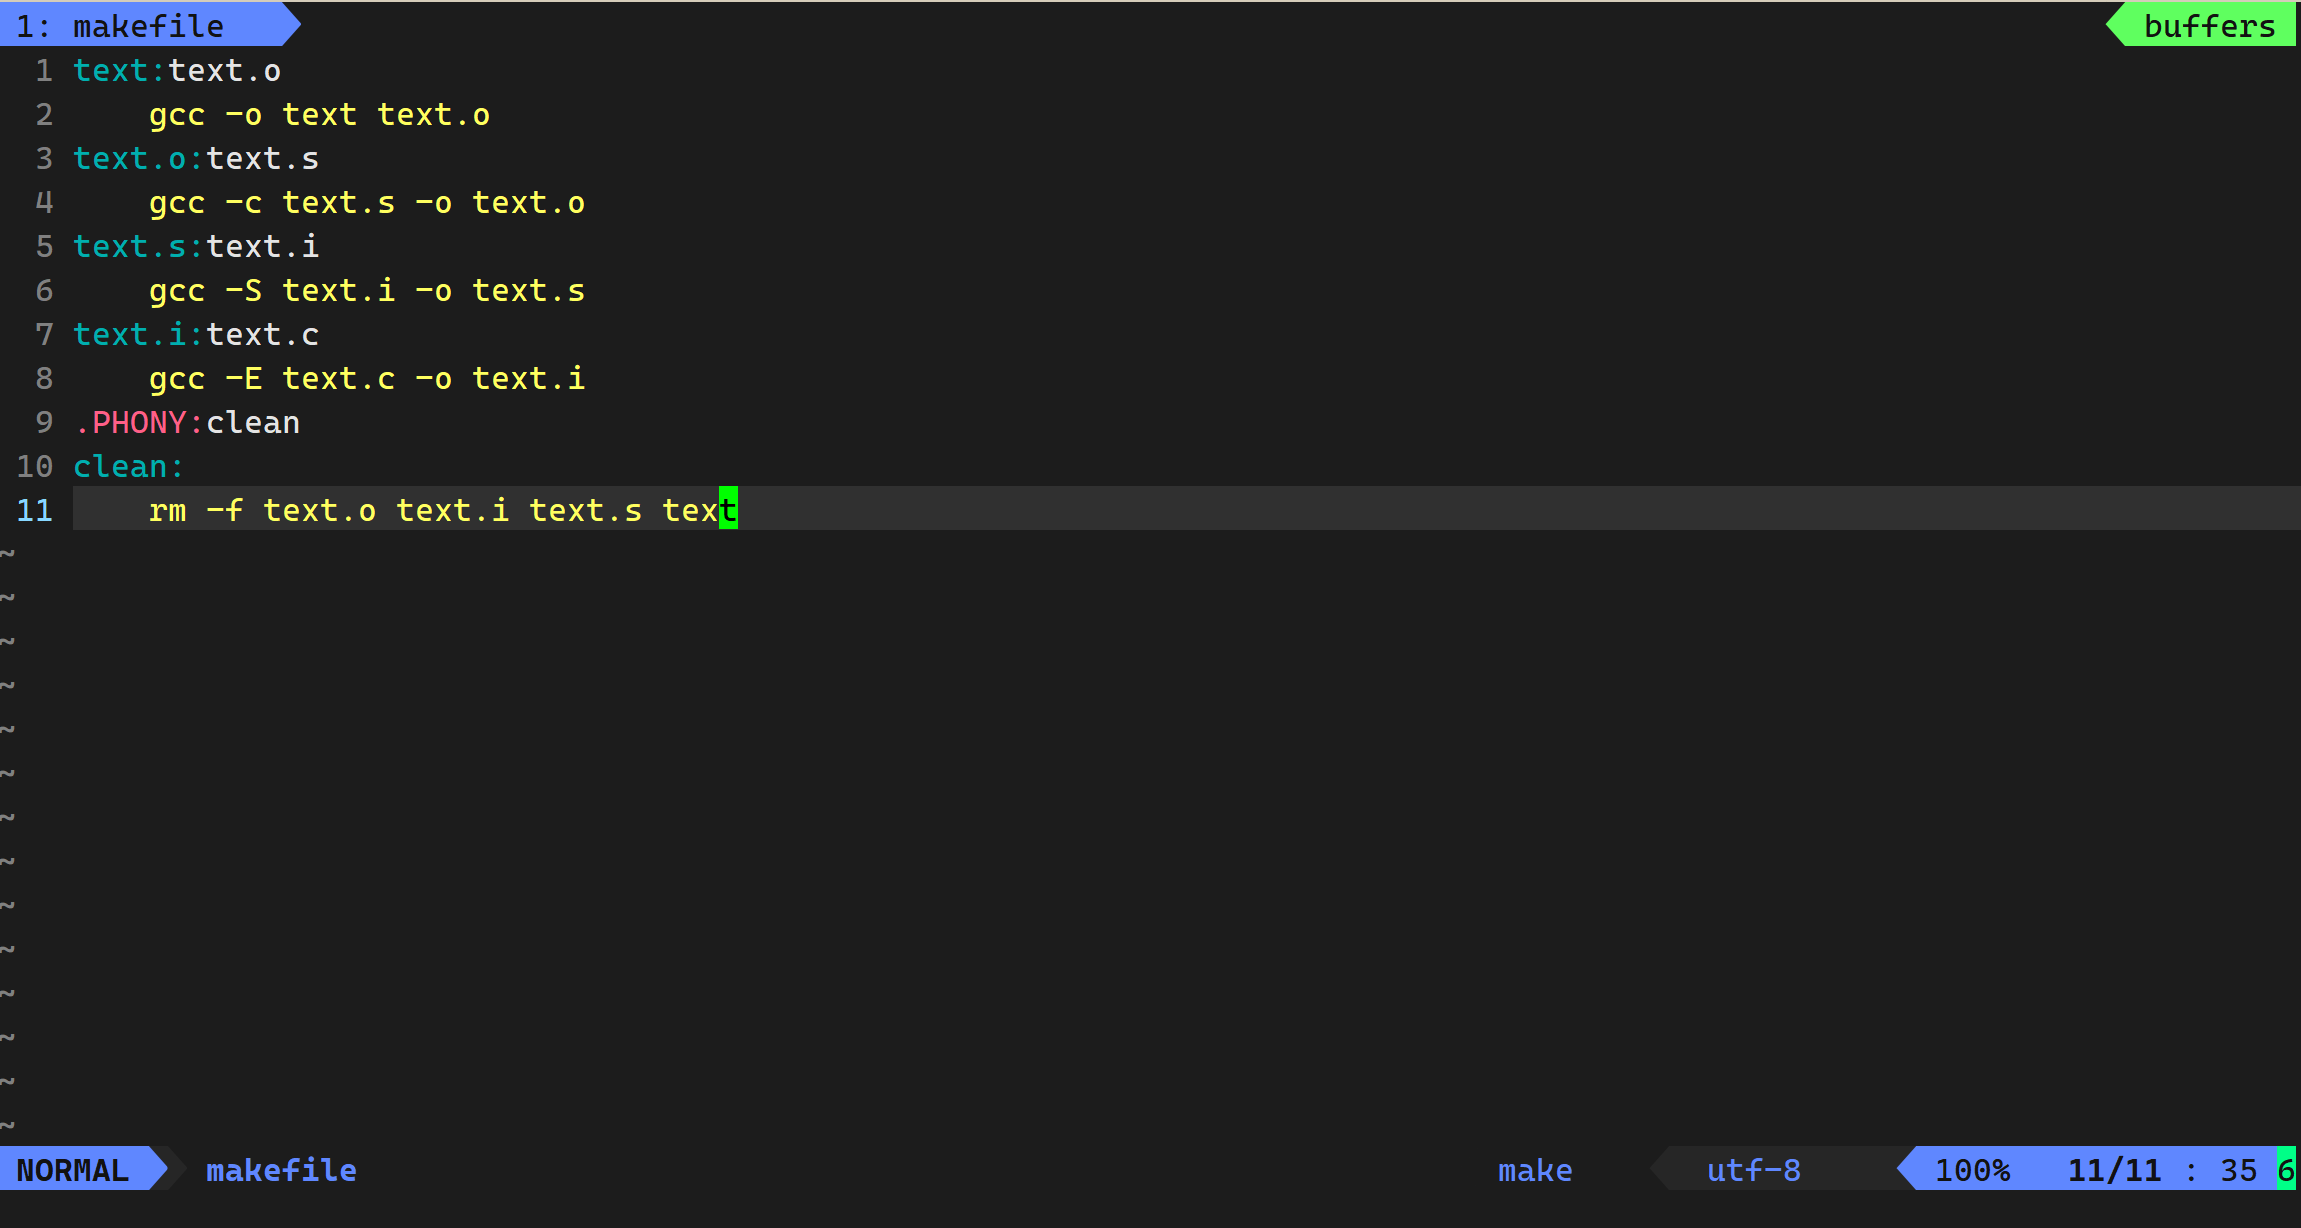
Task: Place cursor on 'text:' target in line 1
Action: click(119, 70)
